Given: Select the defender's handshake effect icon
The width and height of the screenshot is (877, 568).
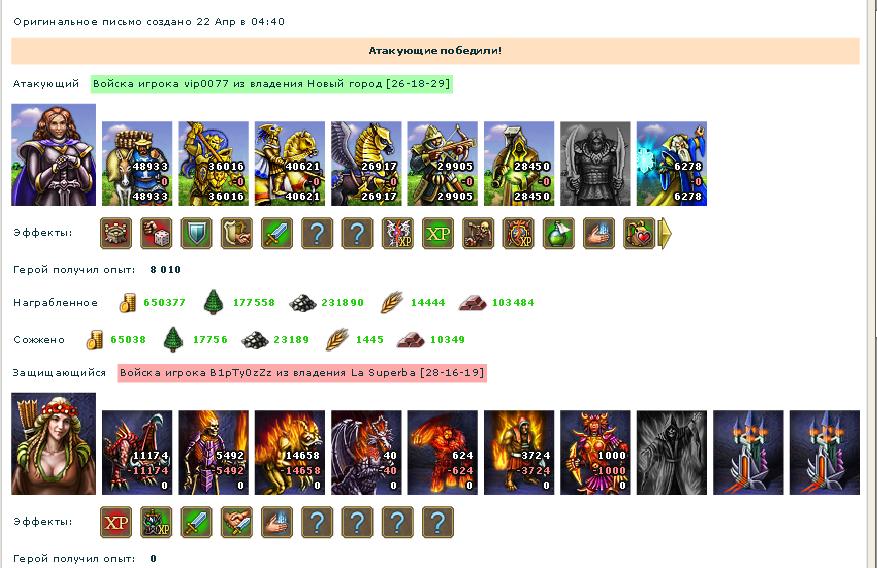Looking at the screenshot, I should [237, 522].
